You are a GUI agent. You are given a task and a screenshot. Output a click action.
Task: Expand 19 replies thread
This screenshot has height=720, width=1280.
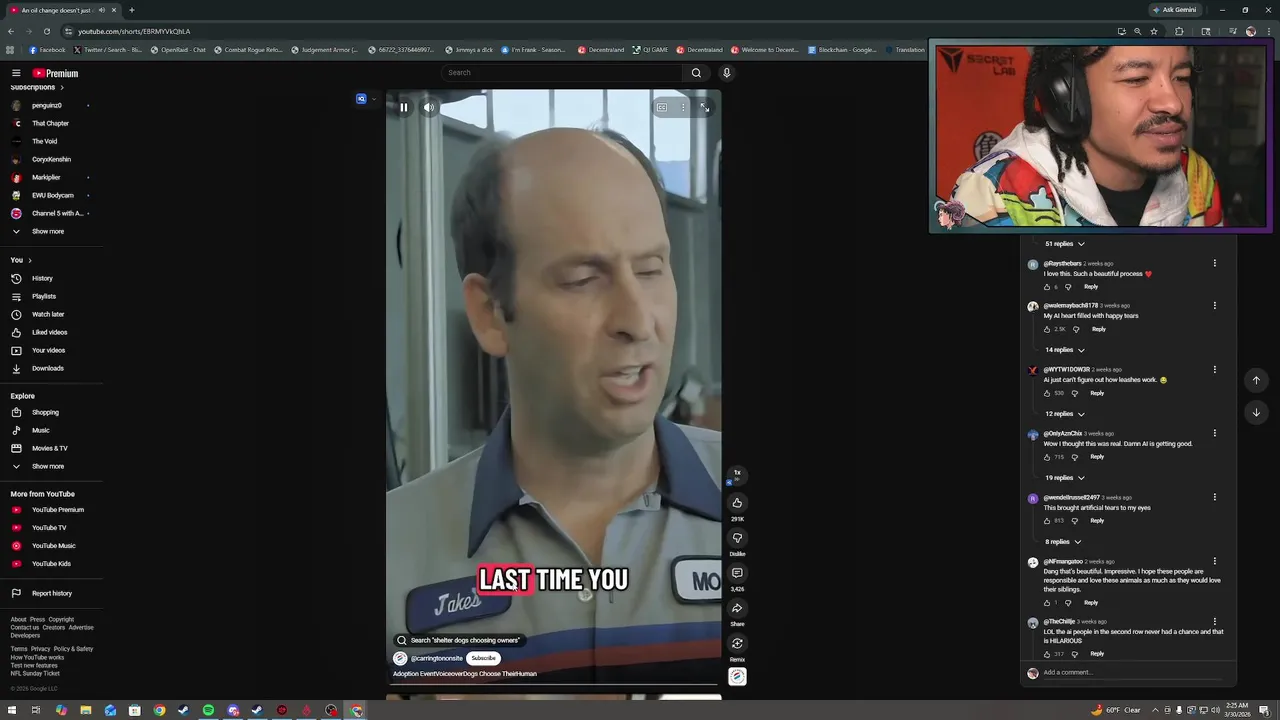(1064, 478)
